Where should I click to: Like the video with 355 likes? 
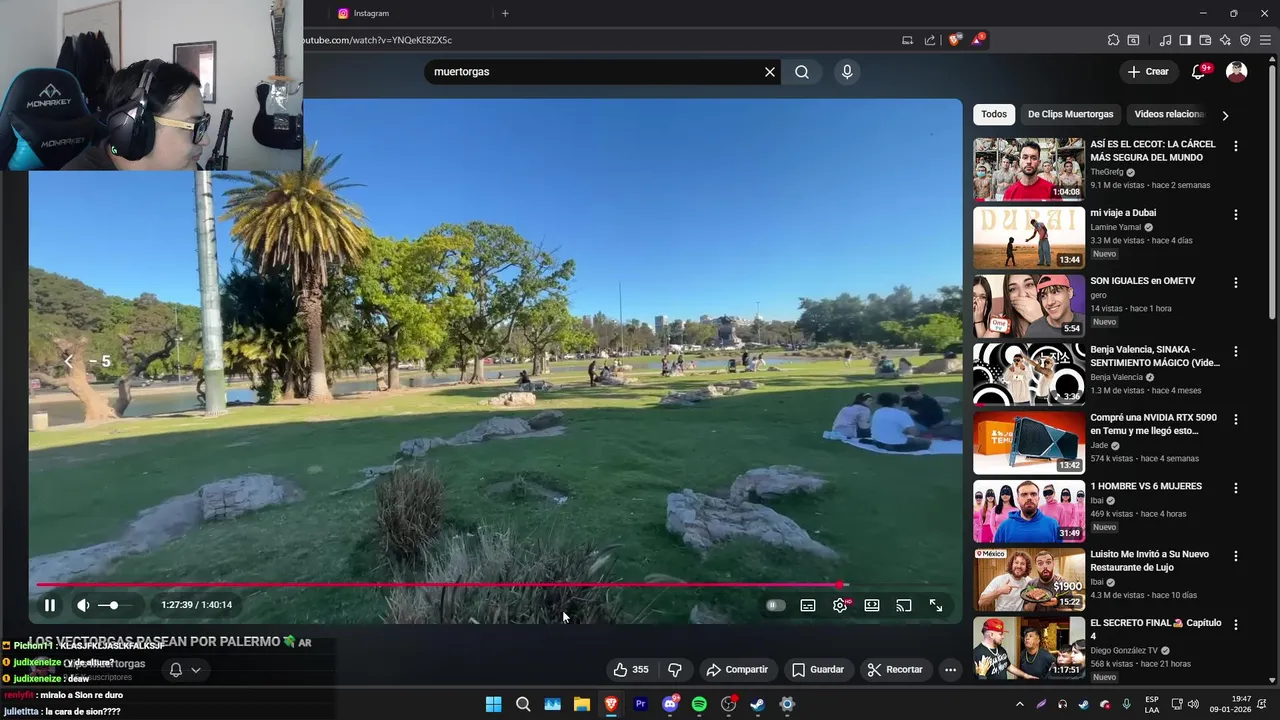(x=631, y=670)
